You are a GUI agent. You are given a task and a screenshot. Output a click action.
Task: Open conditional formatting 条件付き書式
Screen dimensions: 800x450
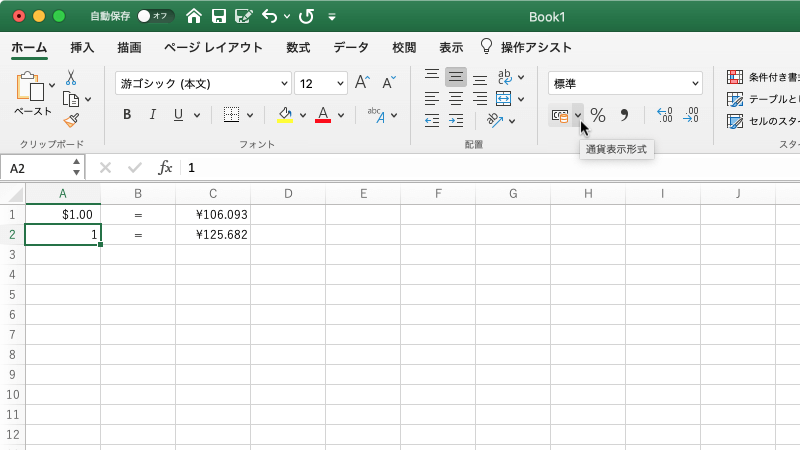point(763,77)
